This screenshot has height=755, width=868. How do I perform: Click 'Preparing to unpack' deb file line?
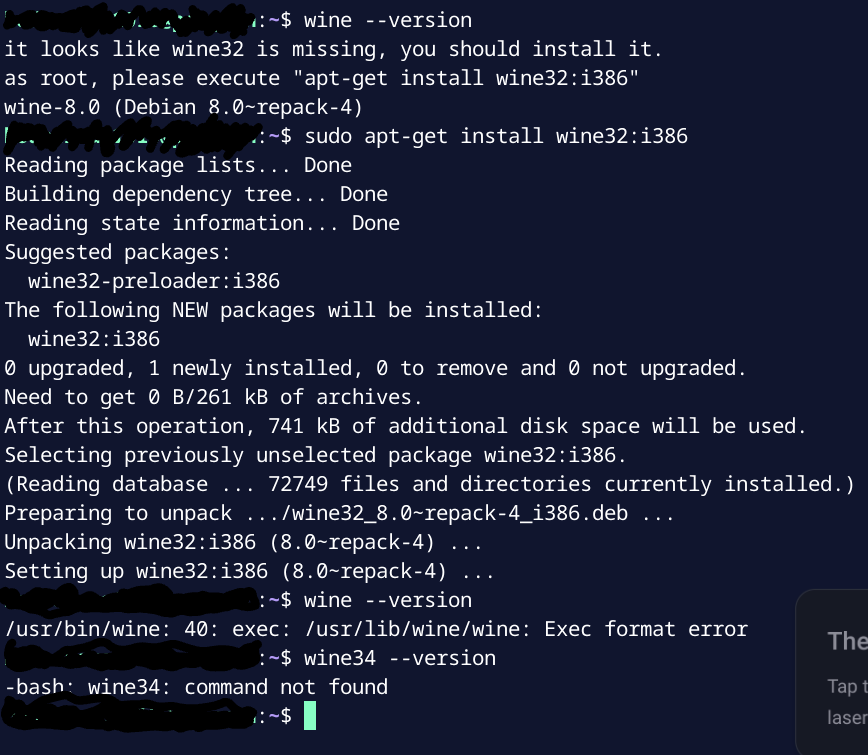tap(339, 514)
